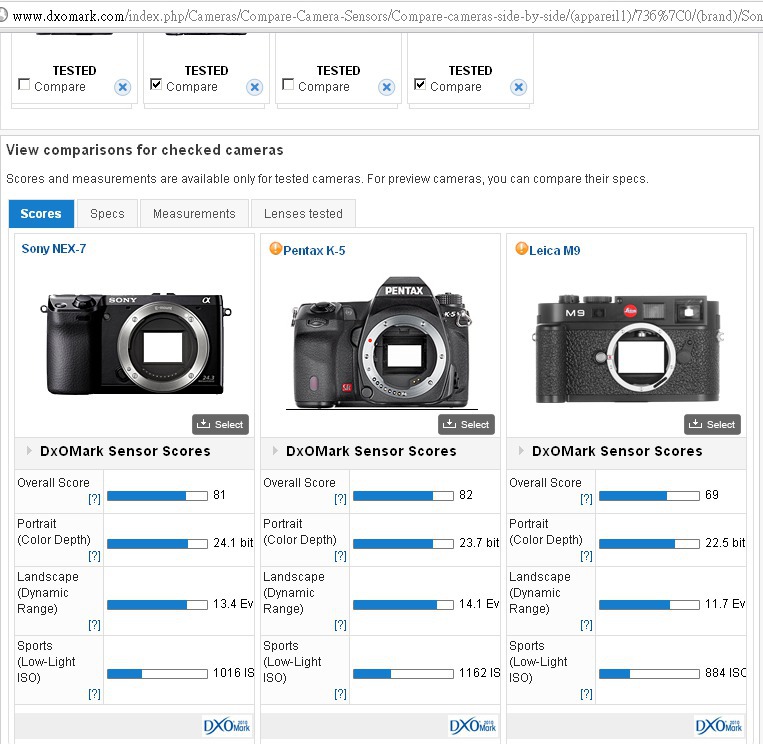This screenshot has height=744, width=763.
Task: Click Sony NEX-7 Landscape value 13.4 Ev
Action: [x=233, y=604]
